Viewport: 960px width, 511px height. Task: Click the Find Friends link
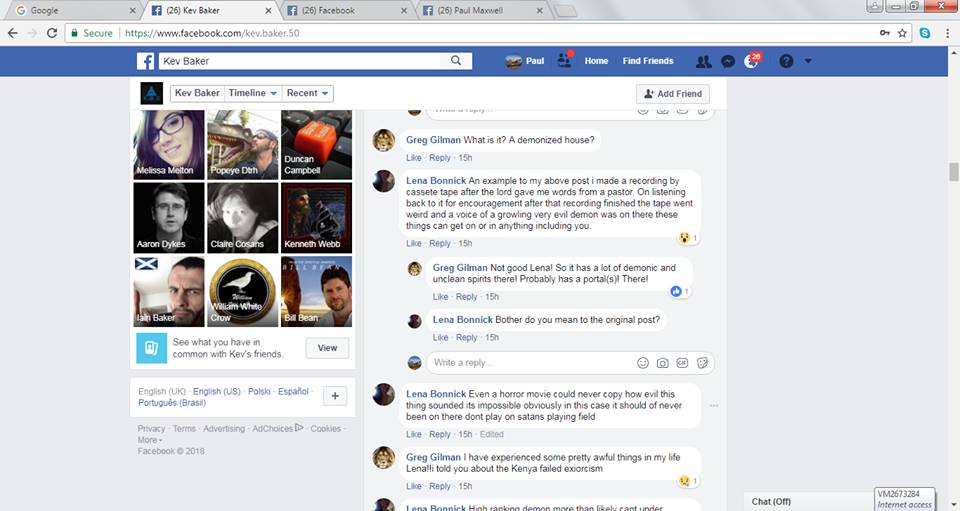(x=648, y=61)
